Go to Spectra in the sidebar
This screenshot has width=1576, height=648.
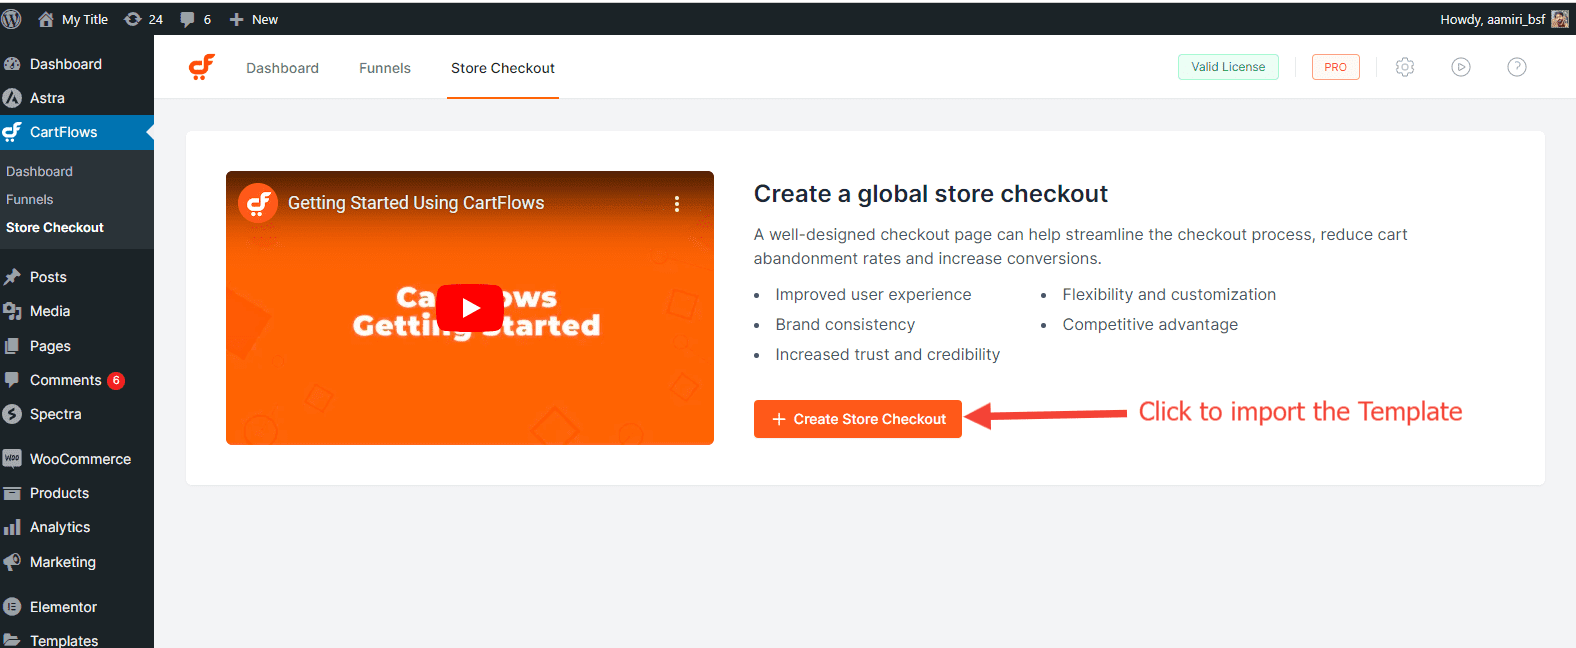click(55, 414)
